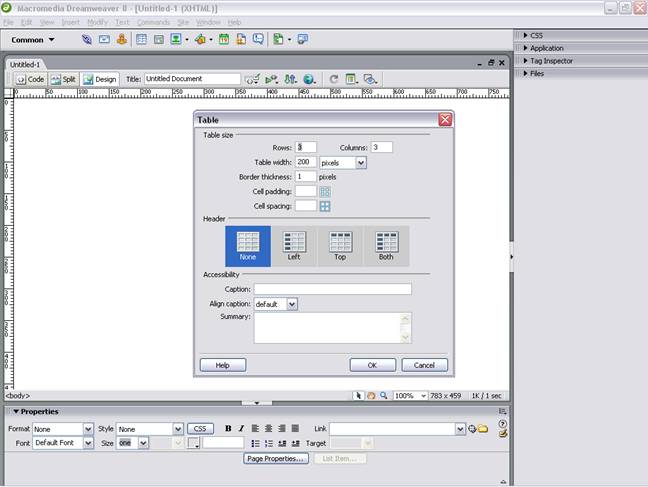Select the arrow Select tool in status bar
Image resolution: width=648 pixels, height=487 pixels.
[x=358, y=396]
